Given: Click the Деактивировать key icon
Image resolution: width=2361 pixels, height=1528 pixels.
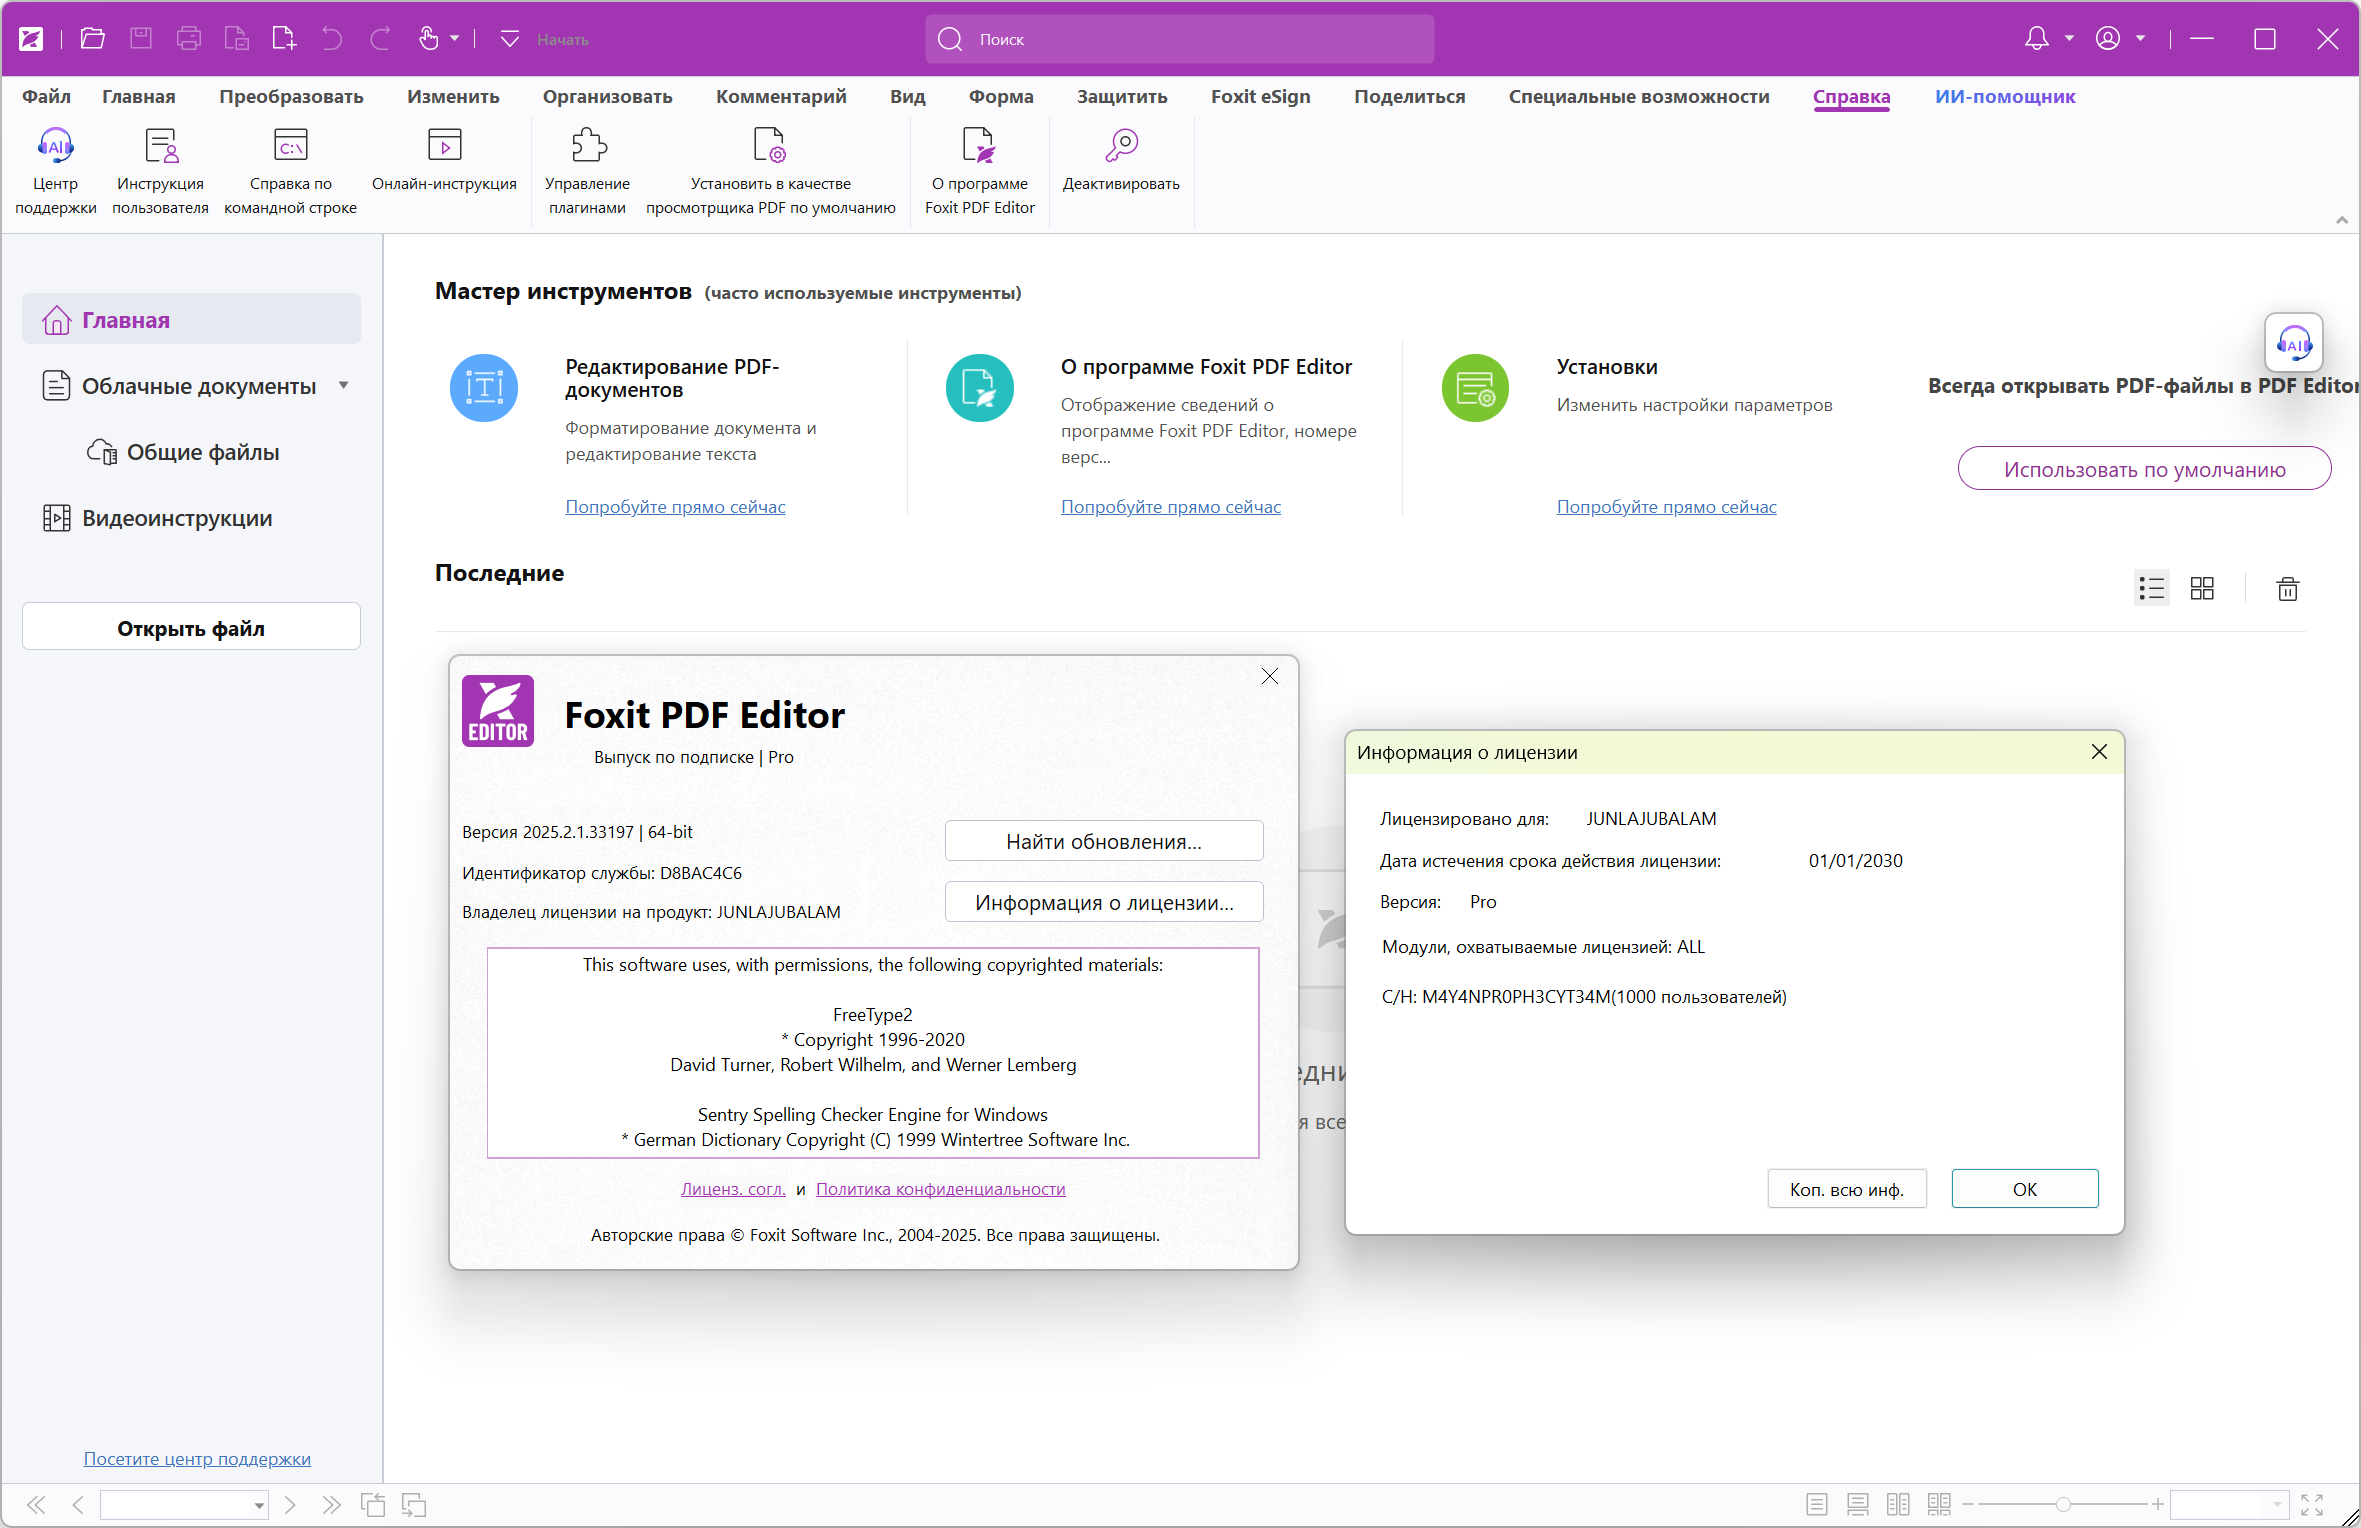Looking at the screenshot, I should (1121, 147).
